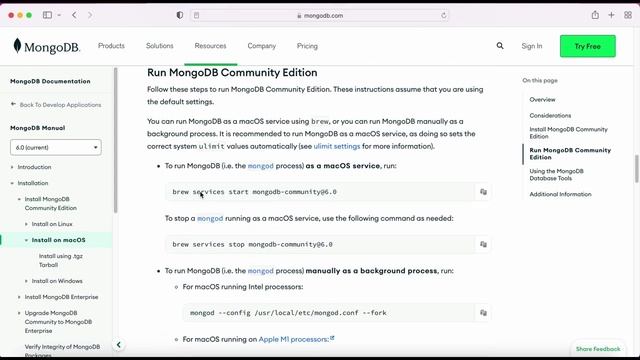The image size is (640, 360).
Task: Expand Install MongoDB Enterprise
Action: [19, 297]
